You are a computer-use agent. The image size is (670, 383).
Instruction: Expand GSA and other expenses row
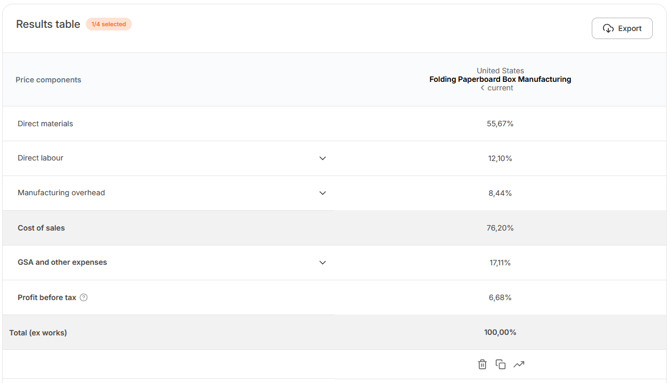pyautogui.click(x=323, y=262)
